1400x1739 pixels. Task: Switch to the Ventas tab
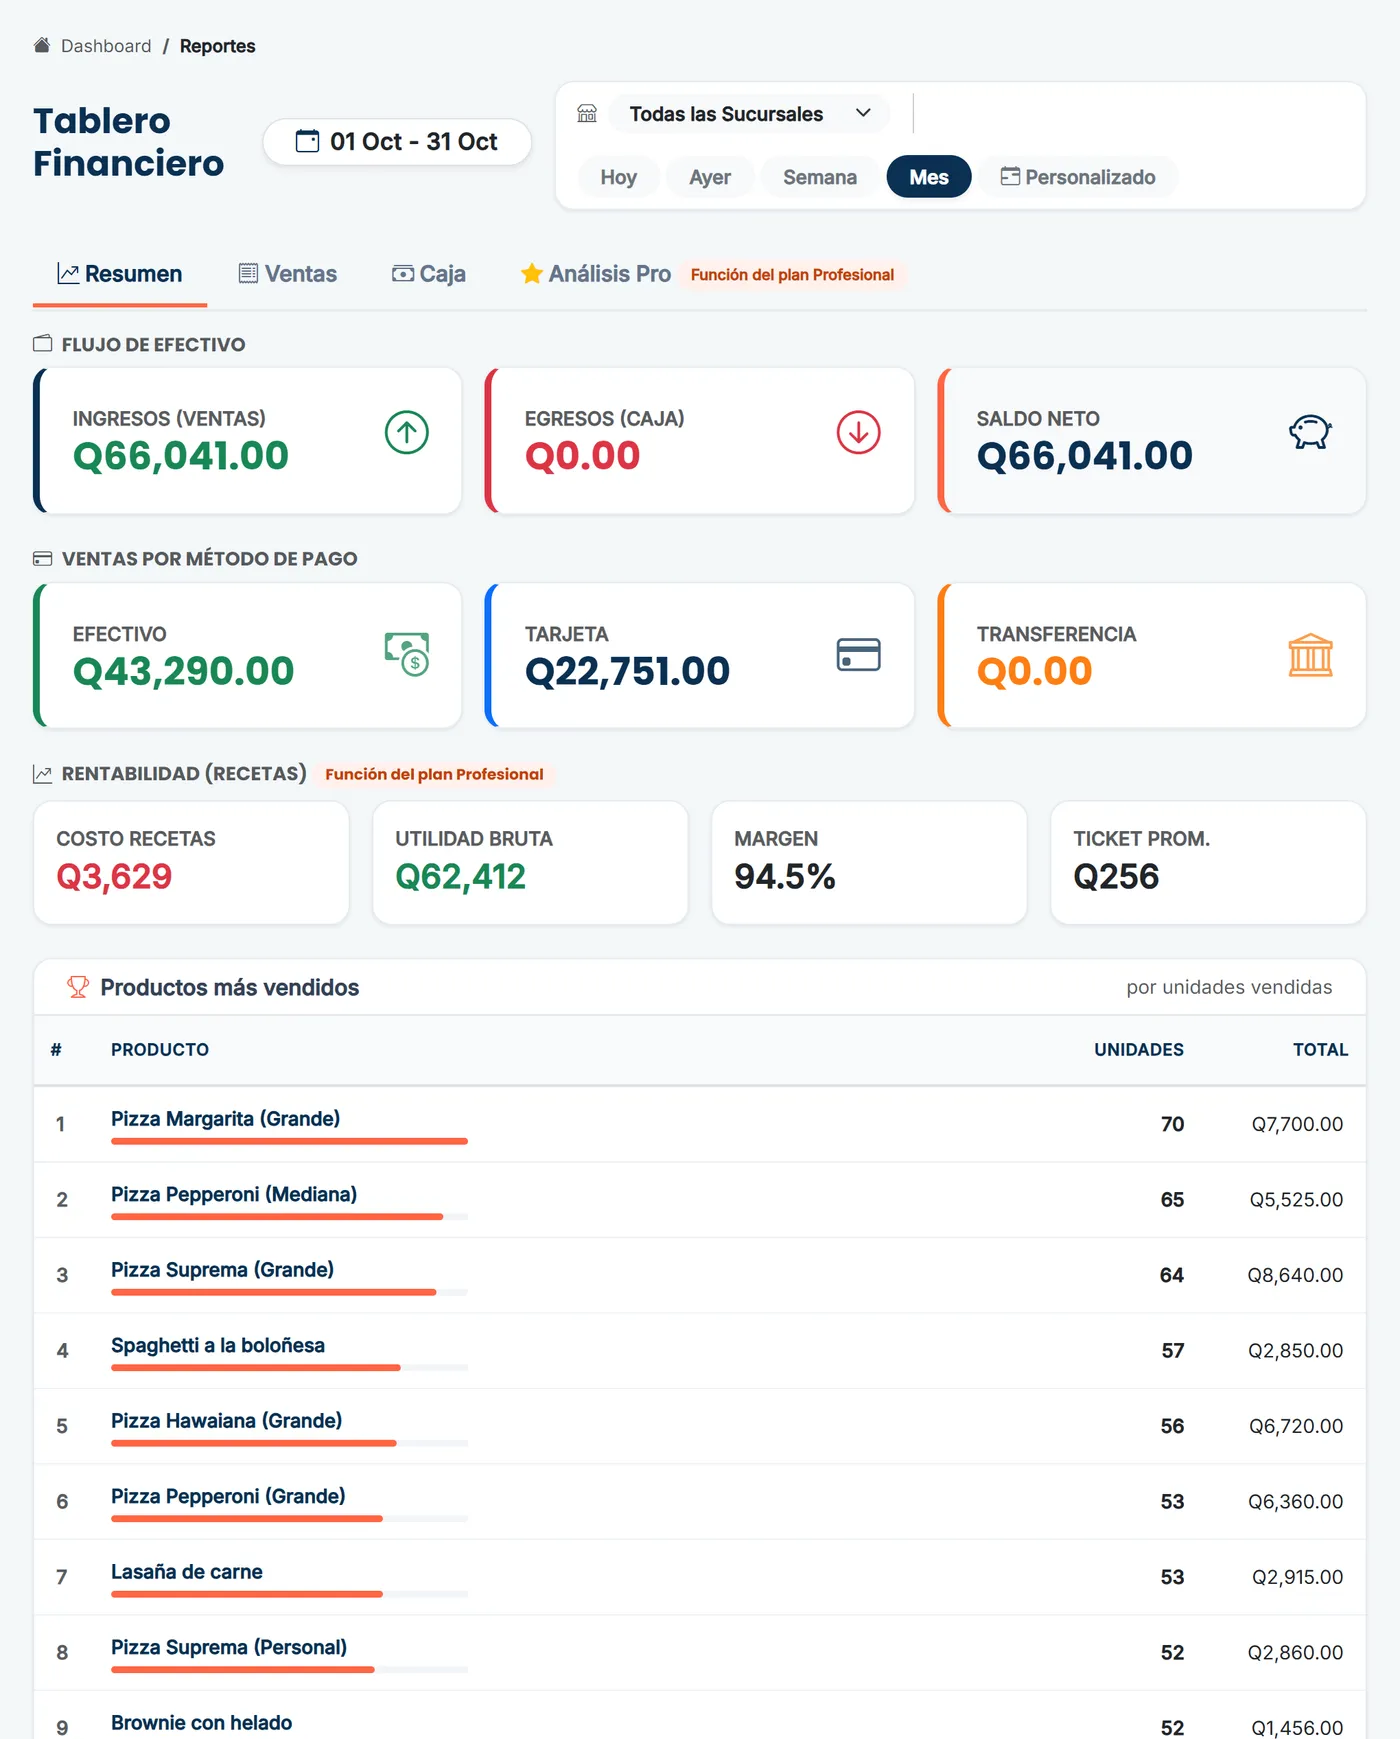click(x=288, y=274)
